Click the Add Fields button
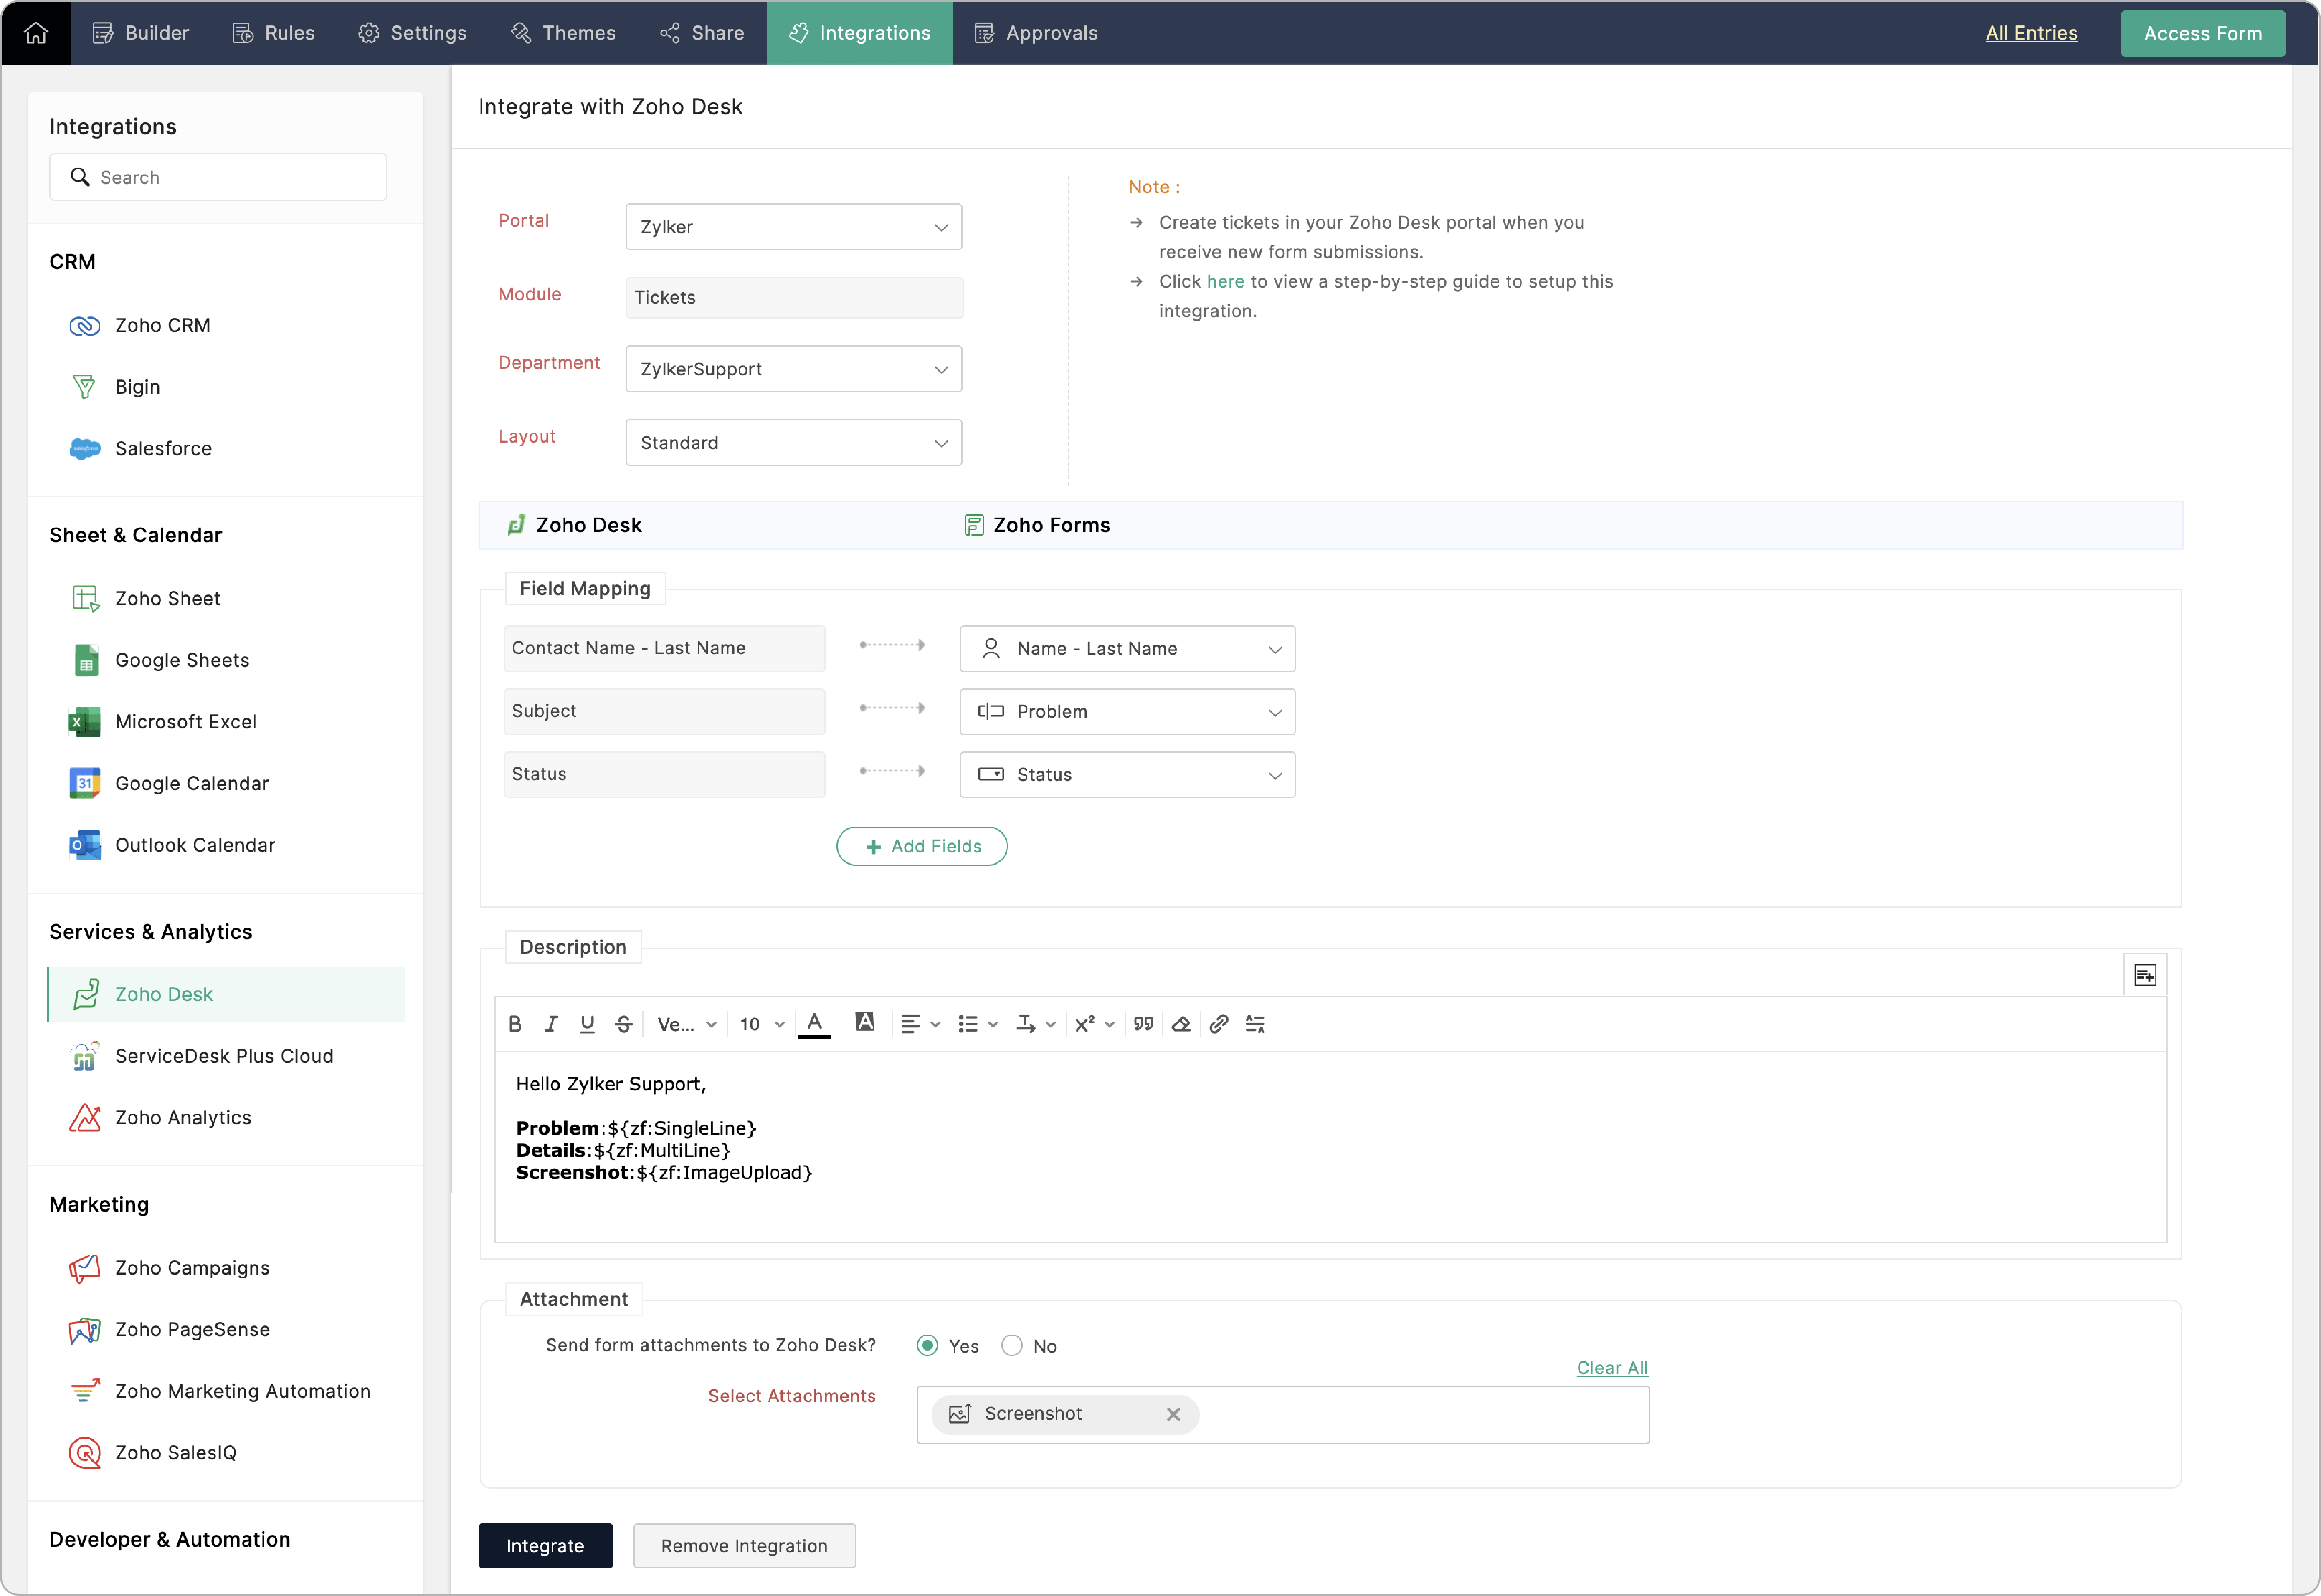 click(921, 846)
